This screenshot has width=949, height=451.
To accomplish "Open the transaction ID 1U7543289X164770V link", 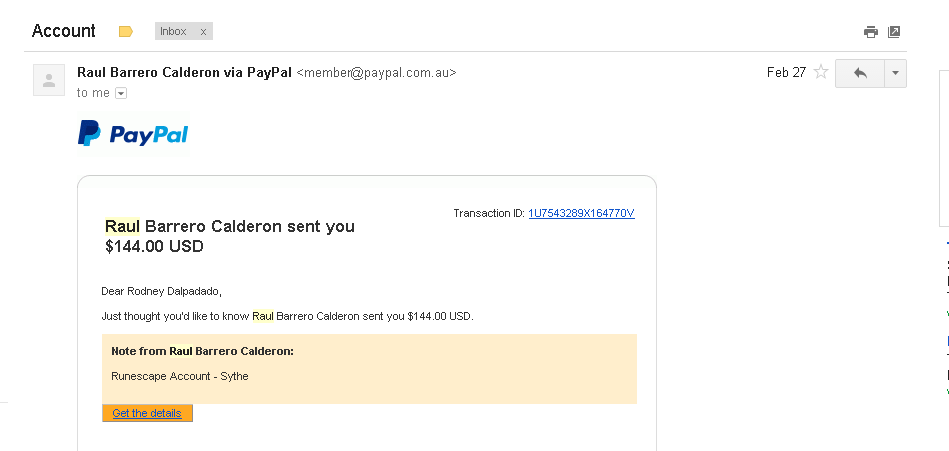I will pyautogui.click(x=581, y=213).
